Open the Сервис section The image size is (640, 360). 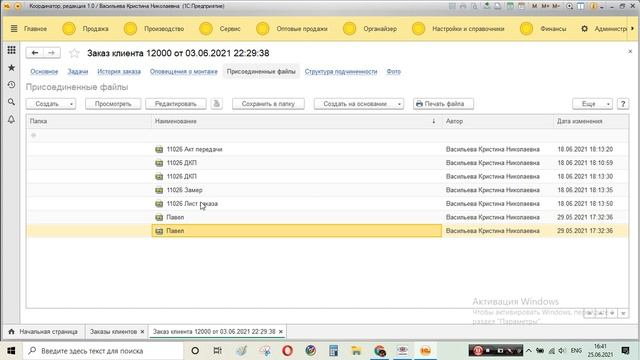[230, 29]
